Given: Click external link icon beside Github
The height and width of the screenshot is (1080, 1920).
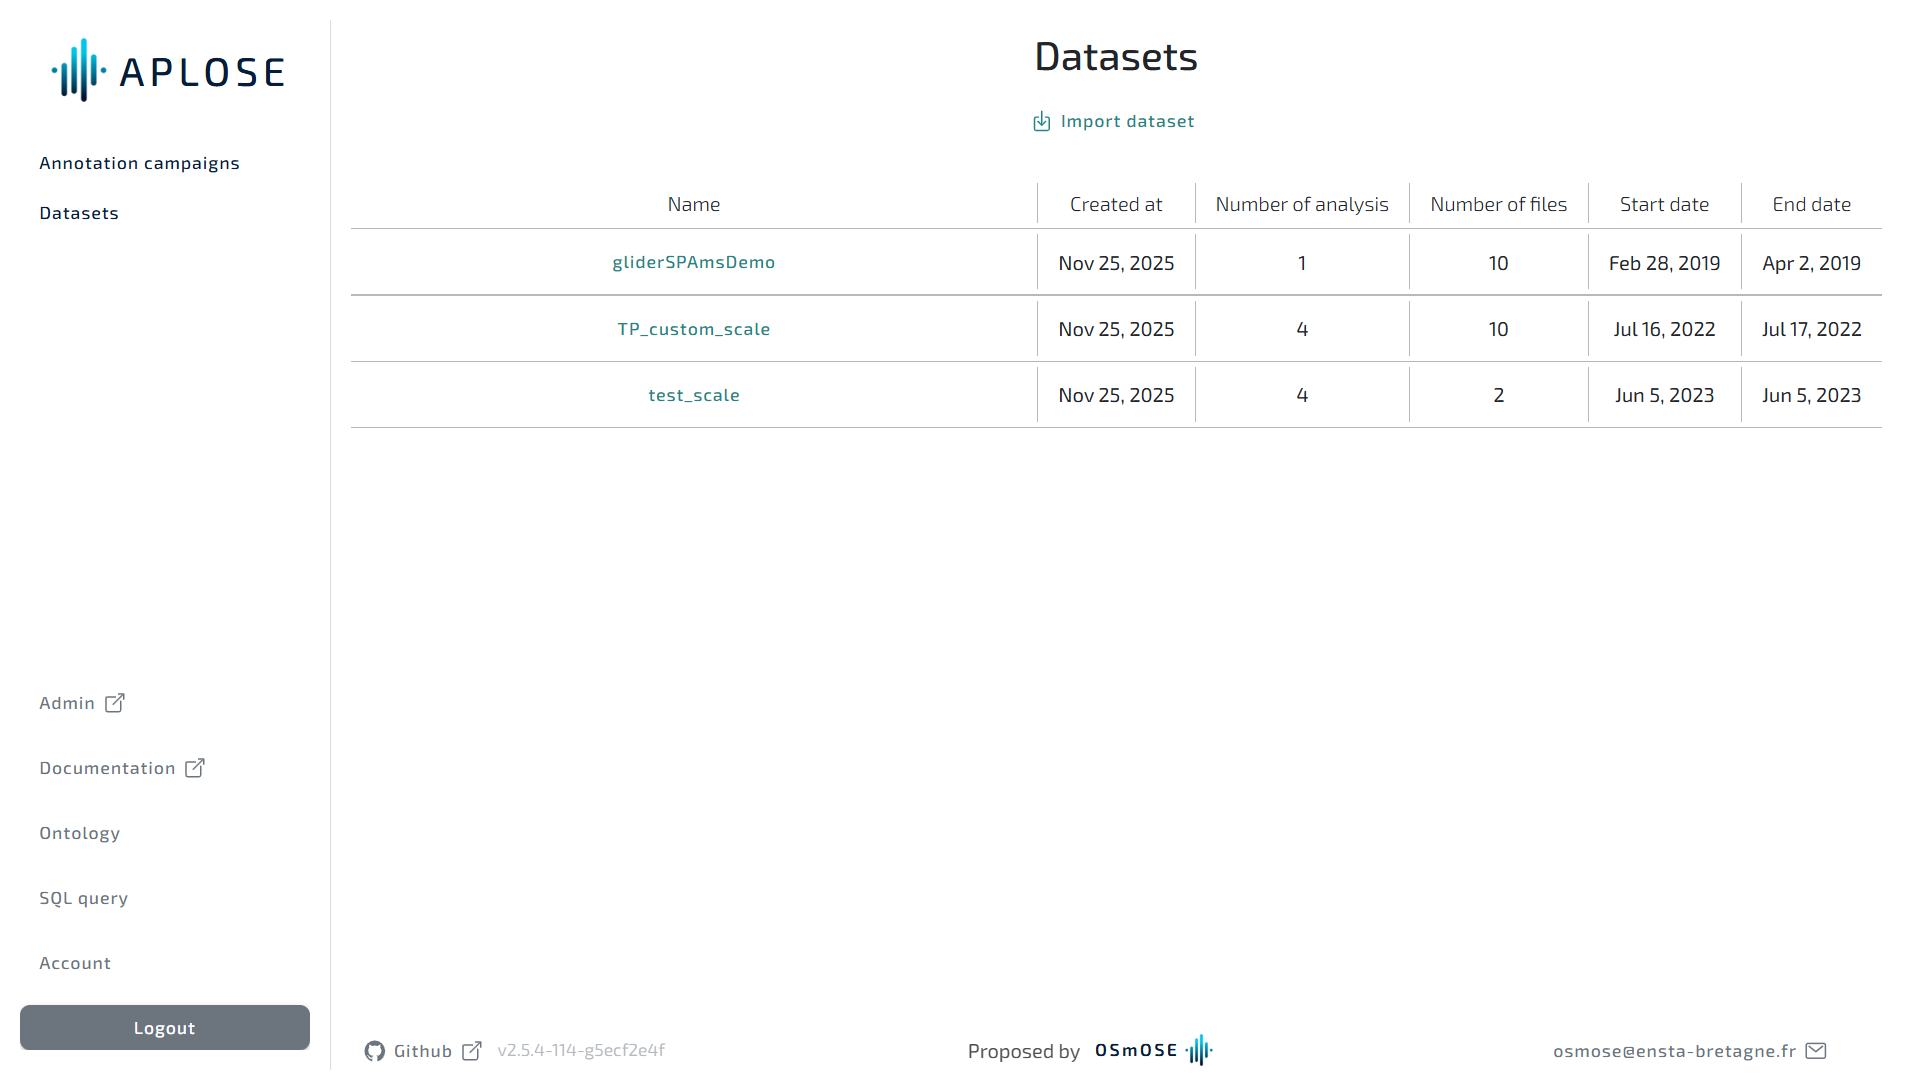Looking at the screenshot, I should 472,1051.
